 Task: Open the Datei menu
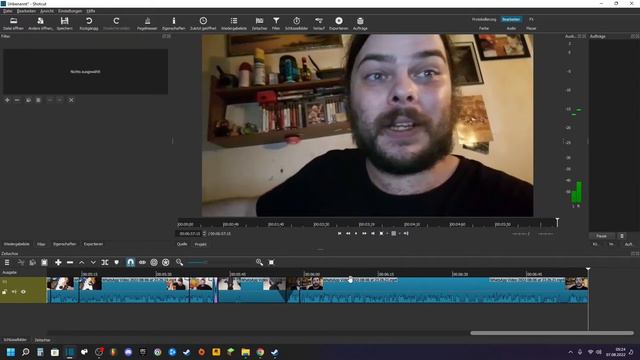7,11
